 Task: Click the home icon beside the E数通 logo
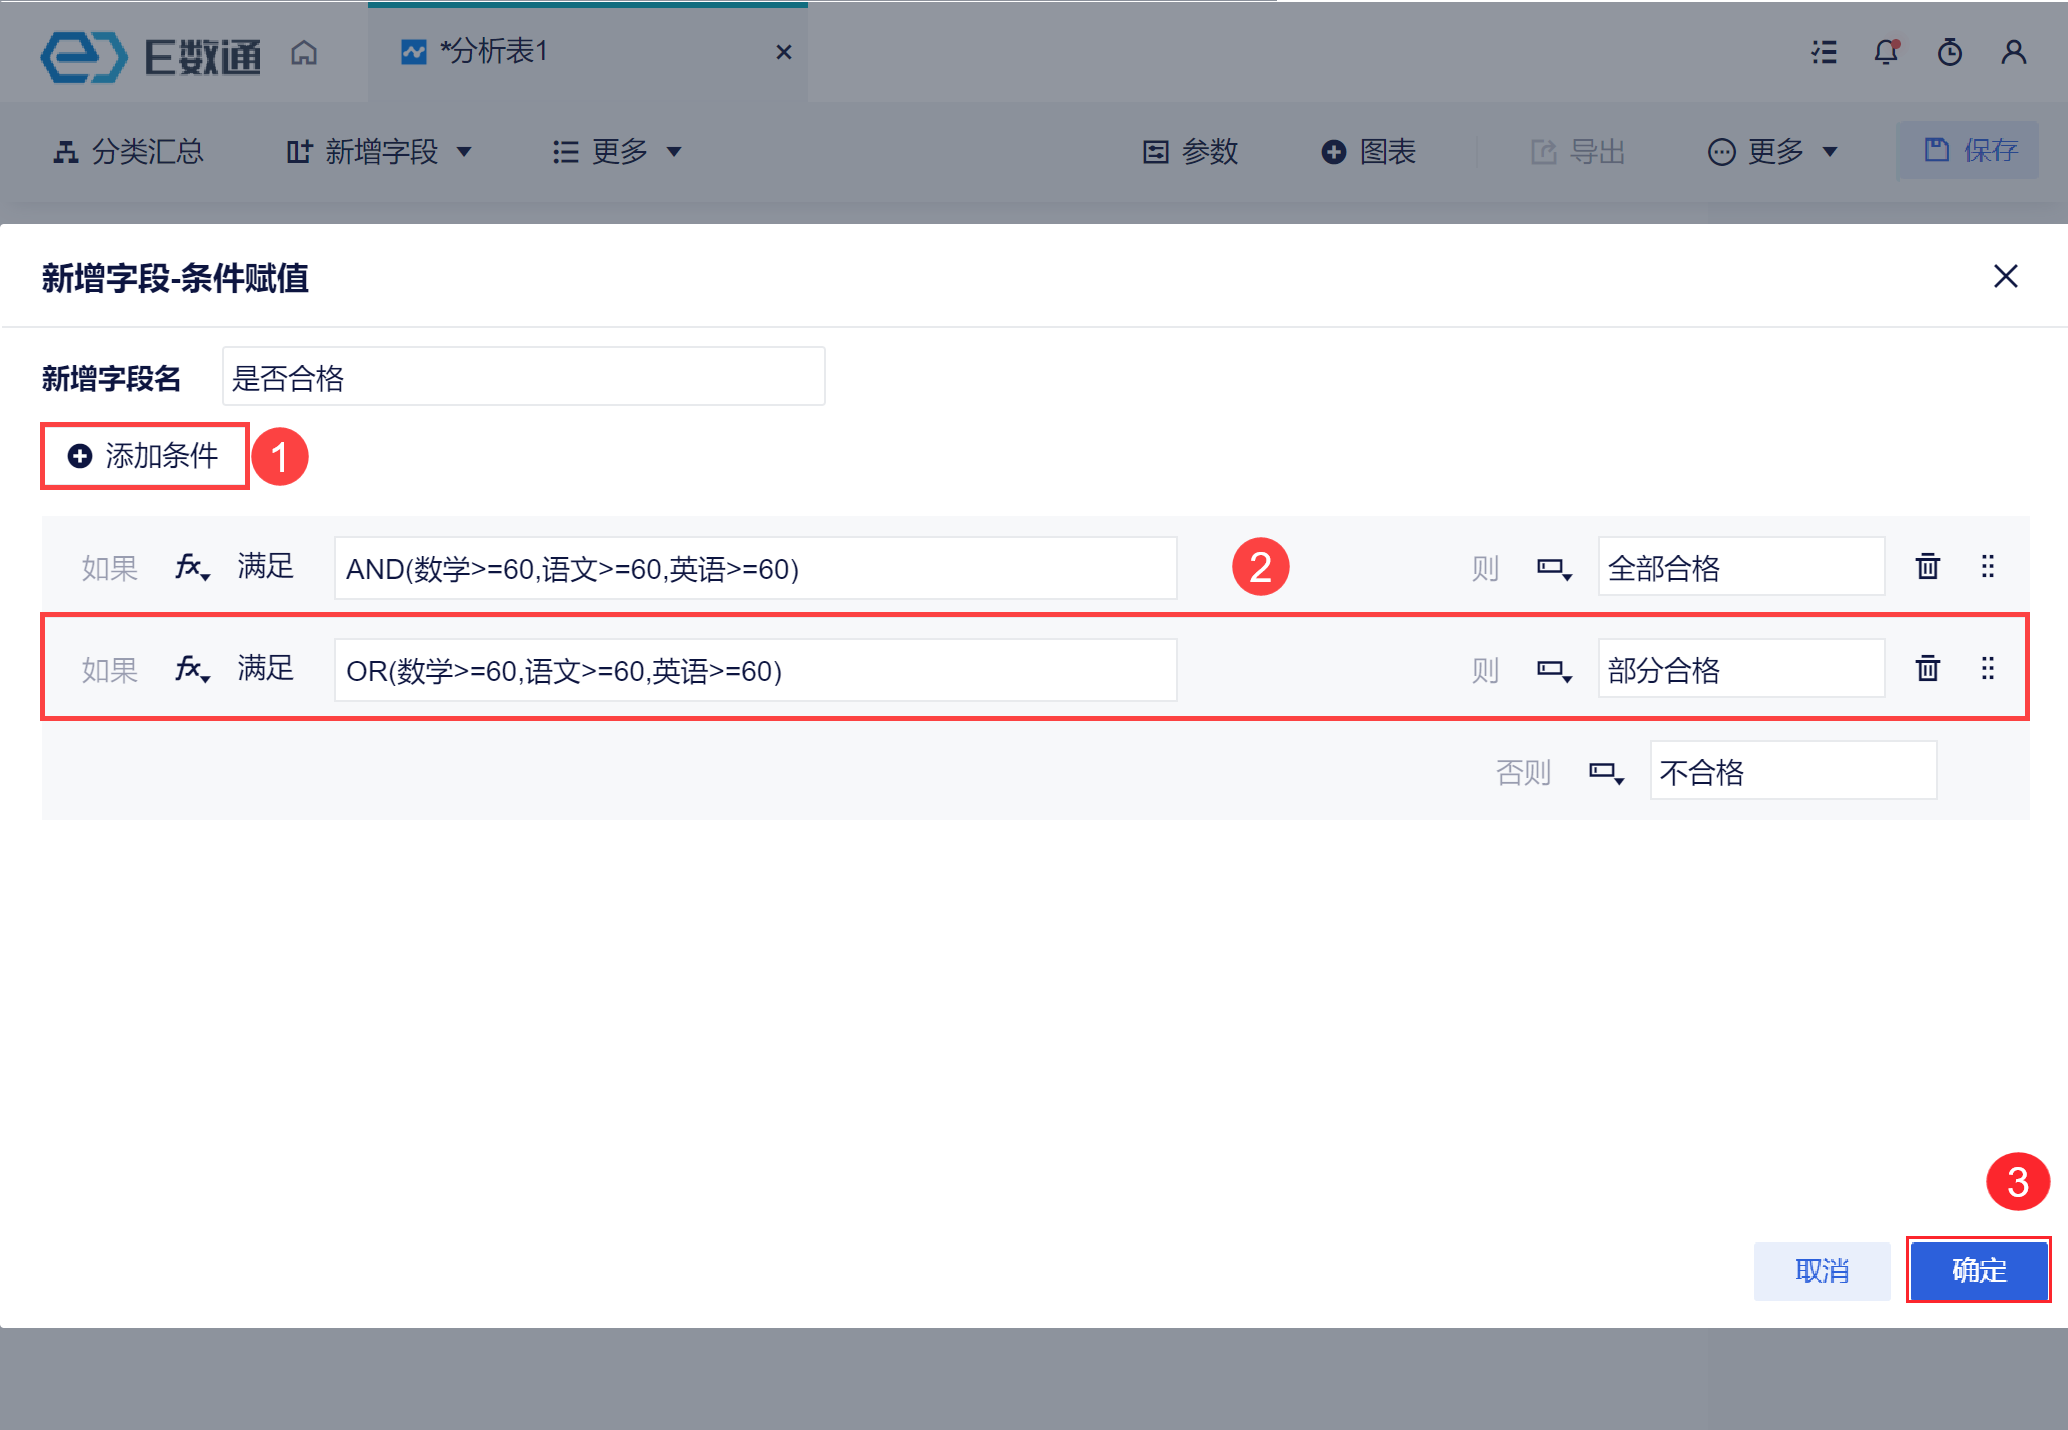[x=304, y=52]
